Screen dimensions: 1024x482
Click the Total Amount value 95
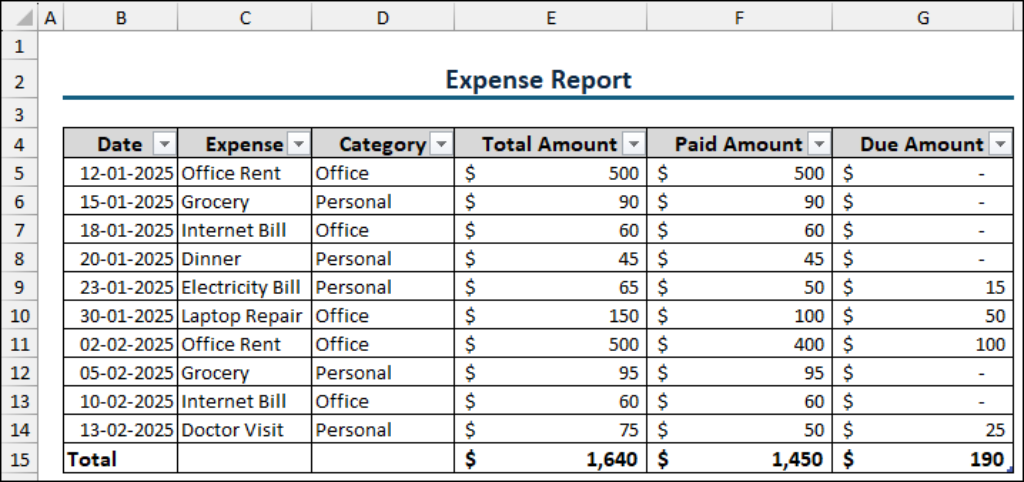coord(551,372)
